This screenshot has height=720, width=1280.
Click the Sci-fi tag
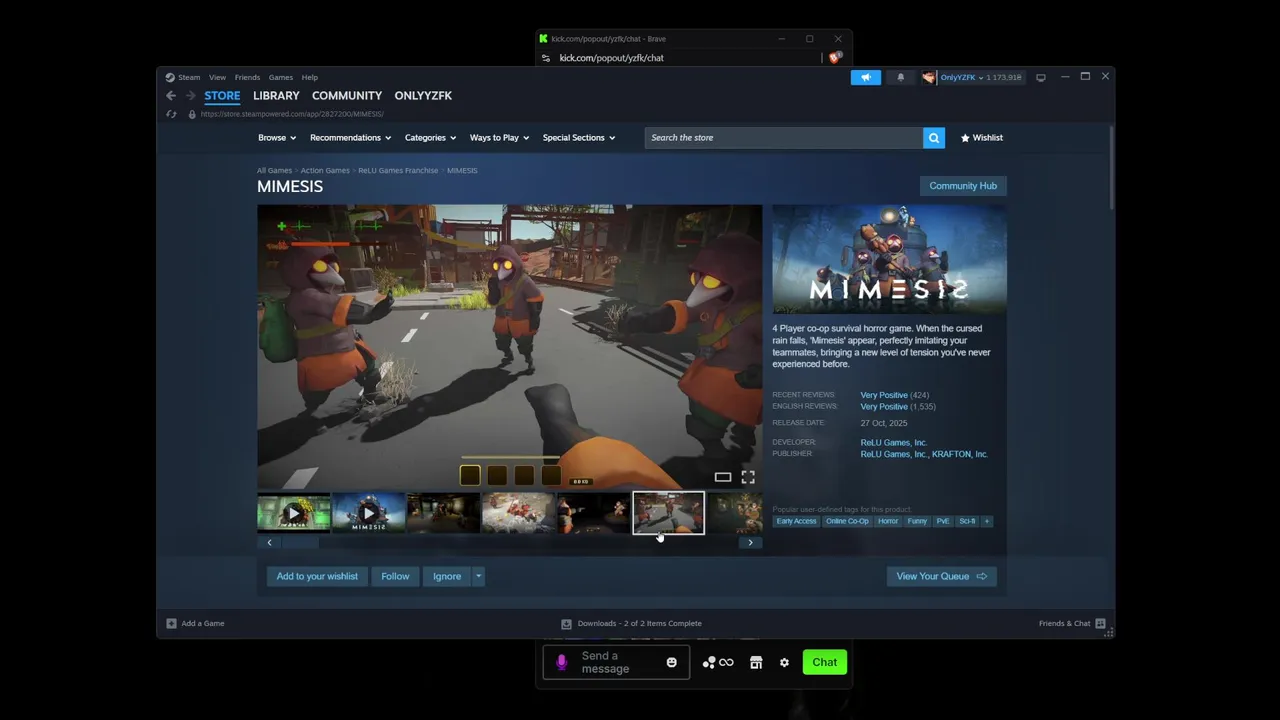coord(967,522)
